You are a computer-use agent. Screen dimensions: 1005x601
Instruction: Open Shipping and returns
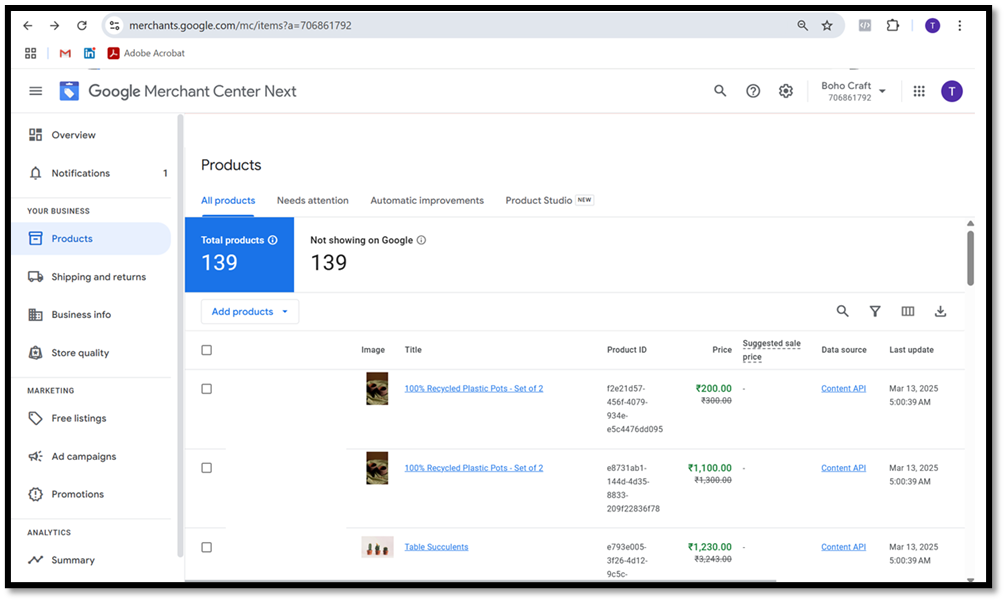point(91,277)
